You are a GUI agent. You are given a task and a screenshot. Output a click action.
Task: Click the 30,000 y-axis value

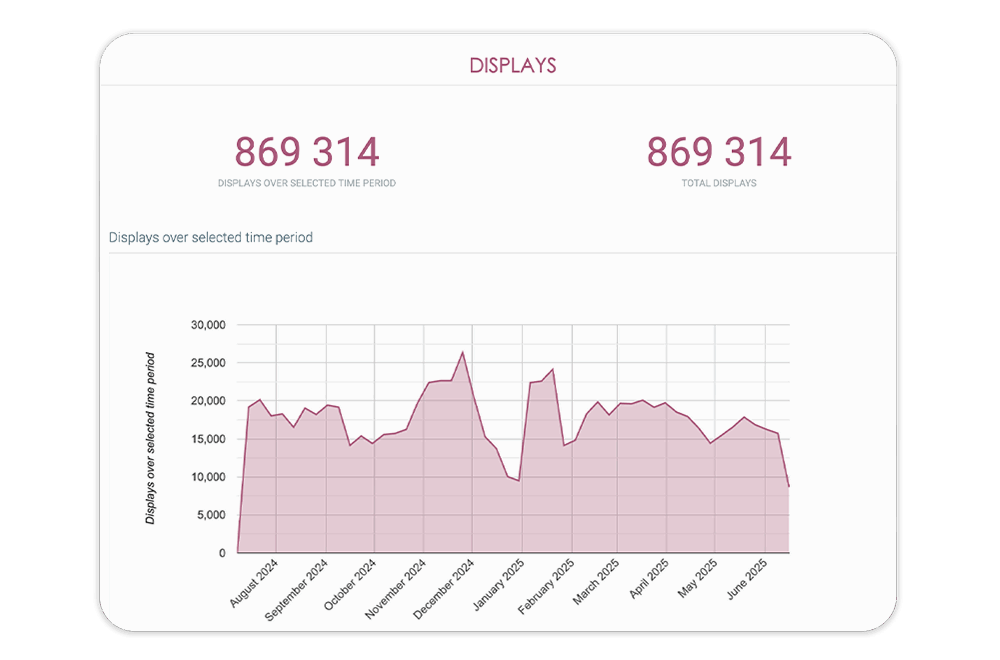click(208, 325)
